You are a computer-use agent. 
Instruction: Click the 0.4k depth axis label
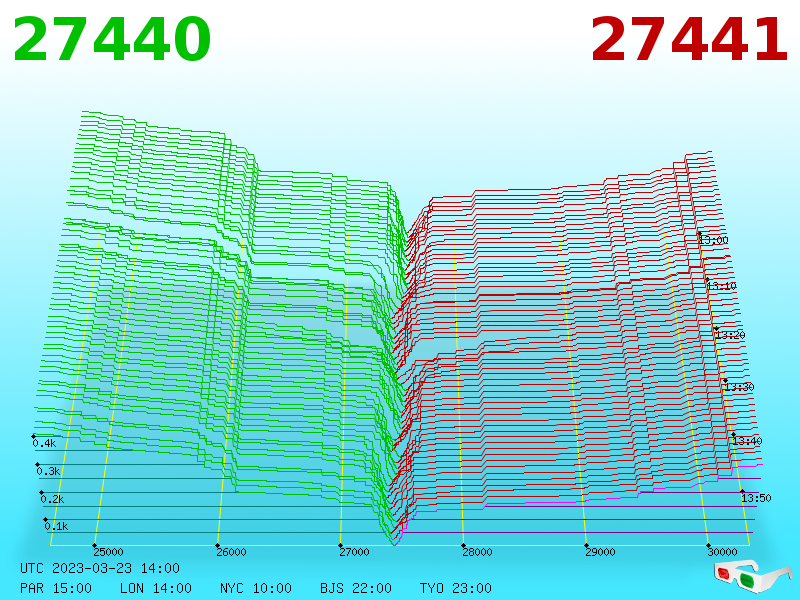coord(44,443)
